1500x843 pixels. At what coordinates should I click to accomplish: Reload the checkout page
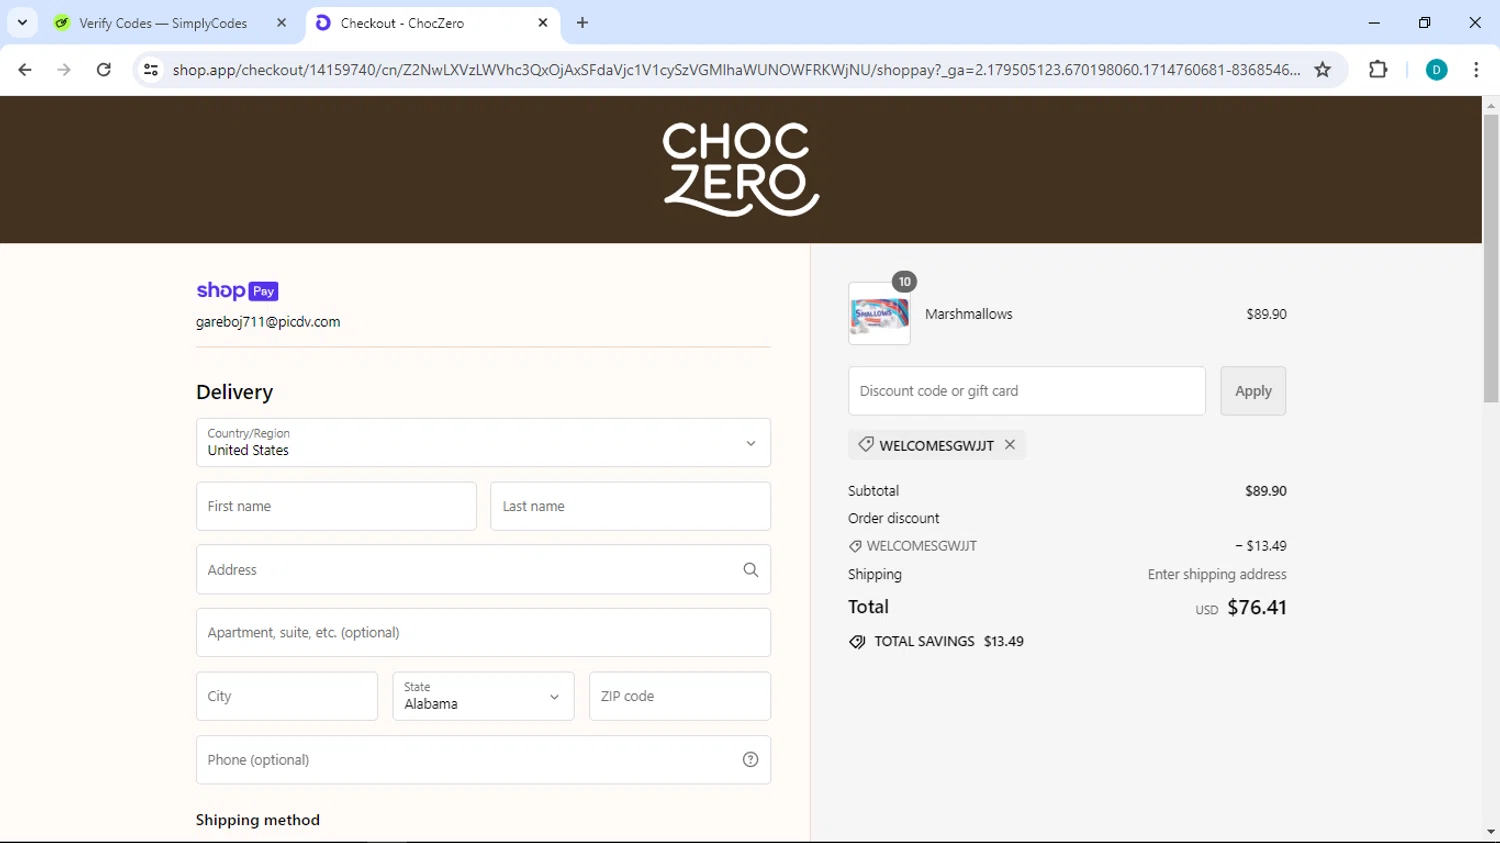pyautogui.click(x=104, y=70)
